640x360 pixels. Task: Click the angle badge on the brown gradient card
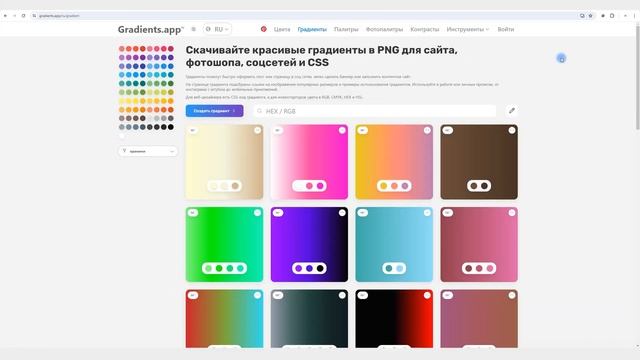448,130
